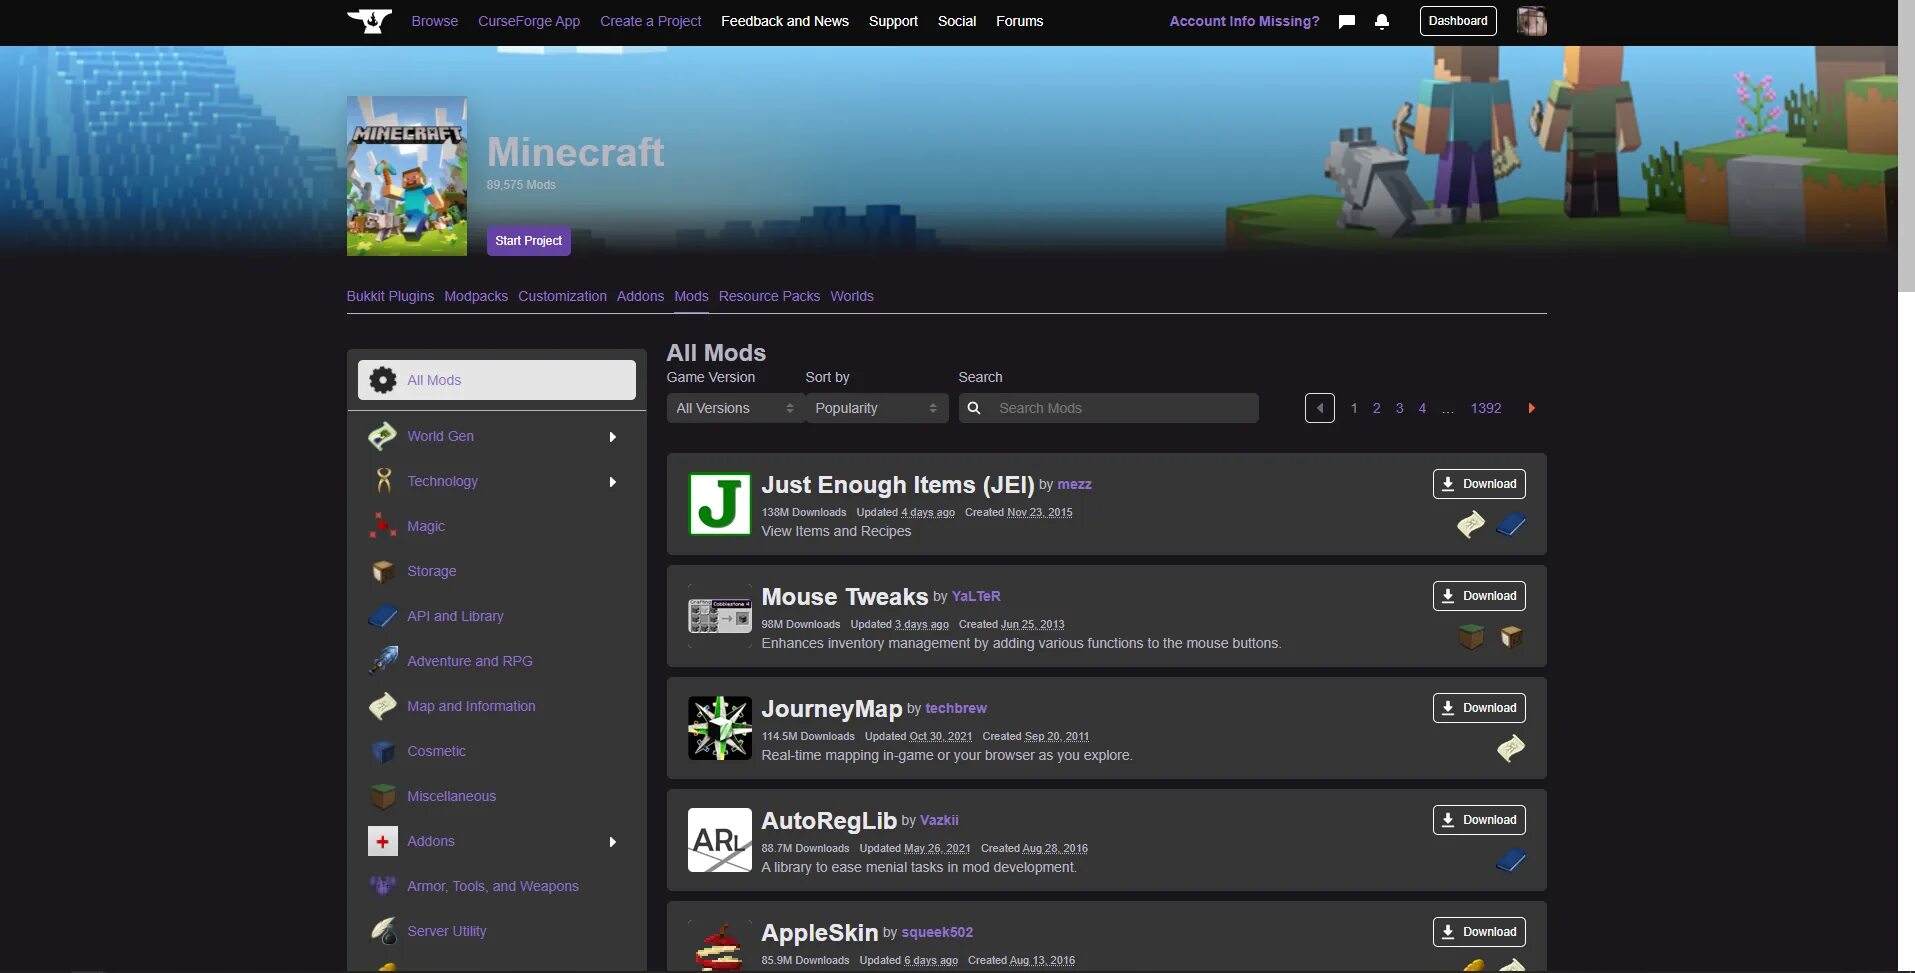Screen dimensions: 1915x973
Task: Open the Game Version dropdown
Action: tap(735, 408)
